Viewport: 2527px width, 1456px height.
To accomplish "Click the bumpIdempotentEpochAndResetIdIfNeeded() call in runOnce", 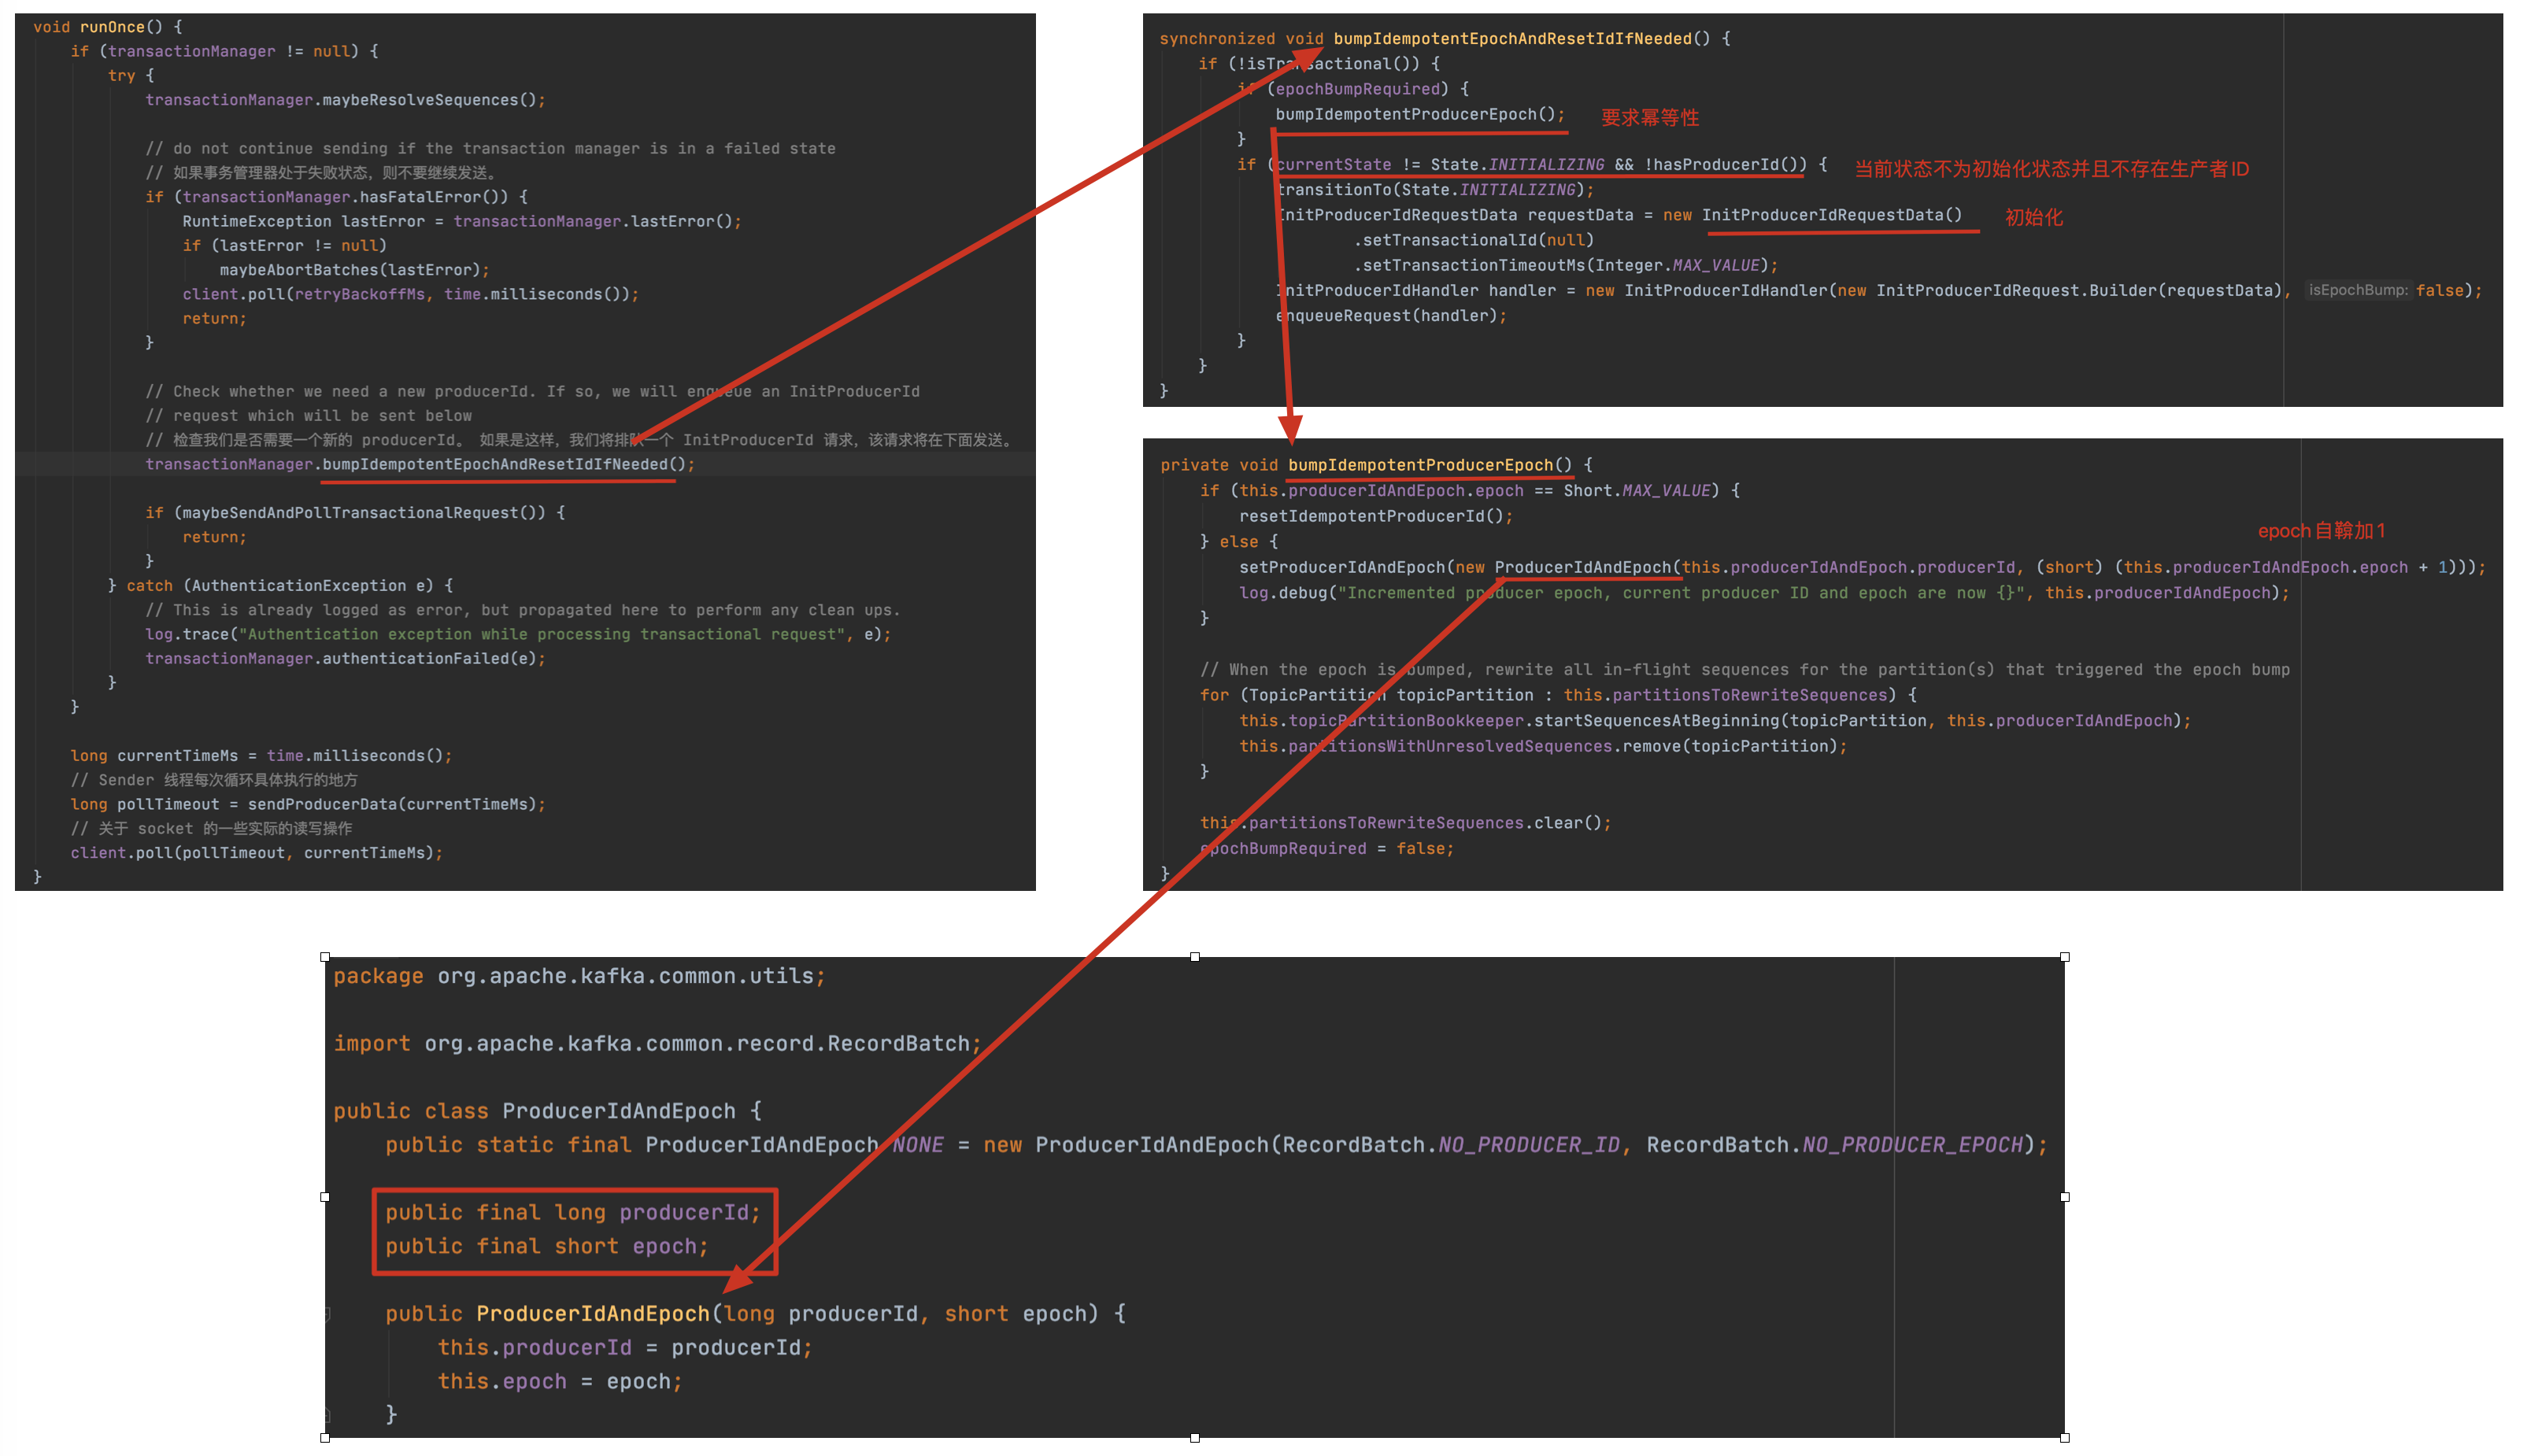I will point(504,464).
